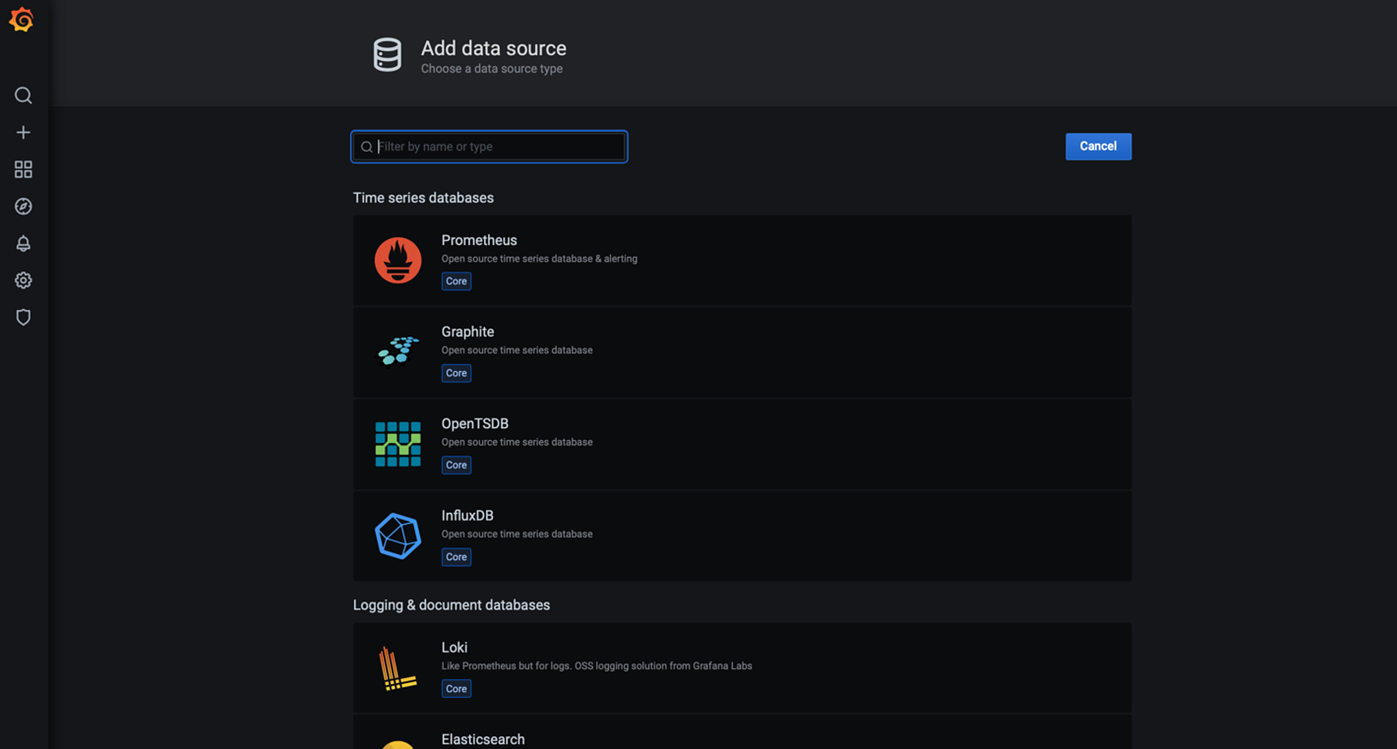
Task: Open the Server Admin shield icon
Action: [23, 317]
